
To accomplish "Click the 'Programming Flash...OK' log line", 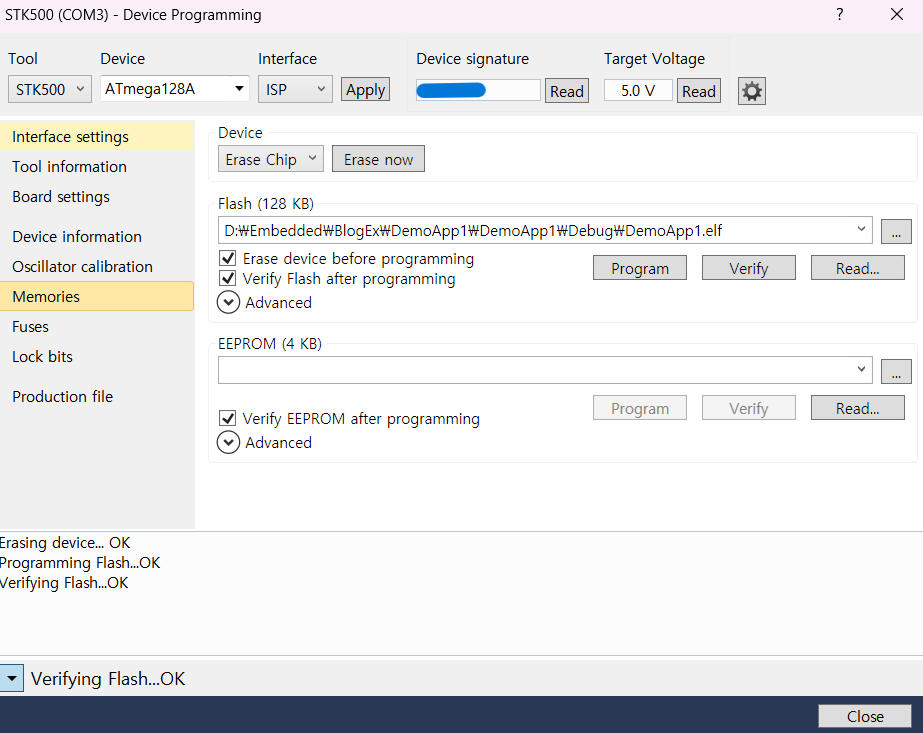I will (80, 563).
